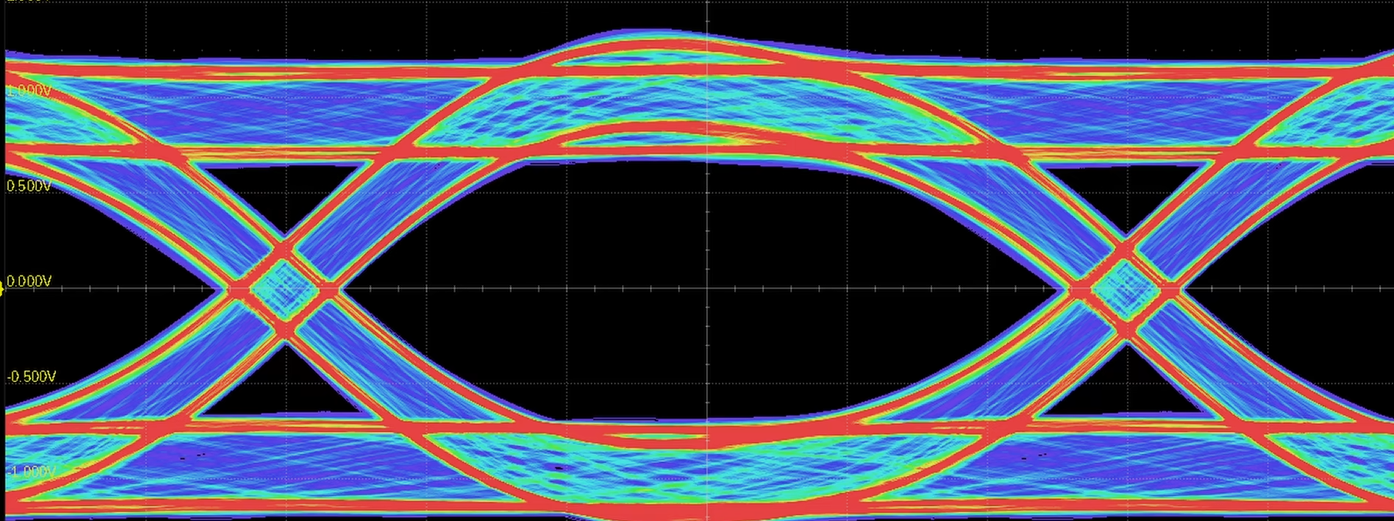The width and height of the screenshot is (1394, 521).
Task: Click the -0.500V axis label
Action: pyautogui.click(x=30, y=377)
